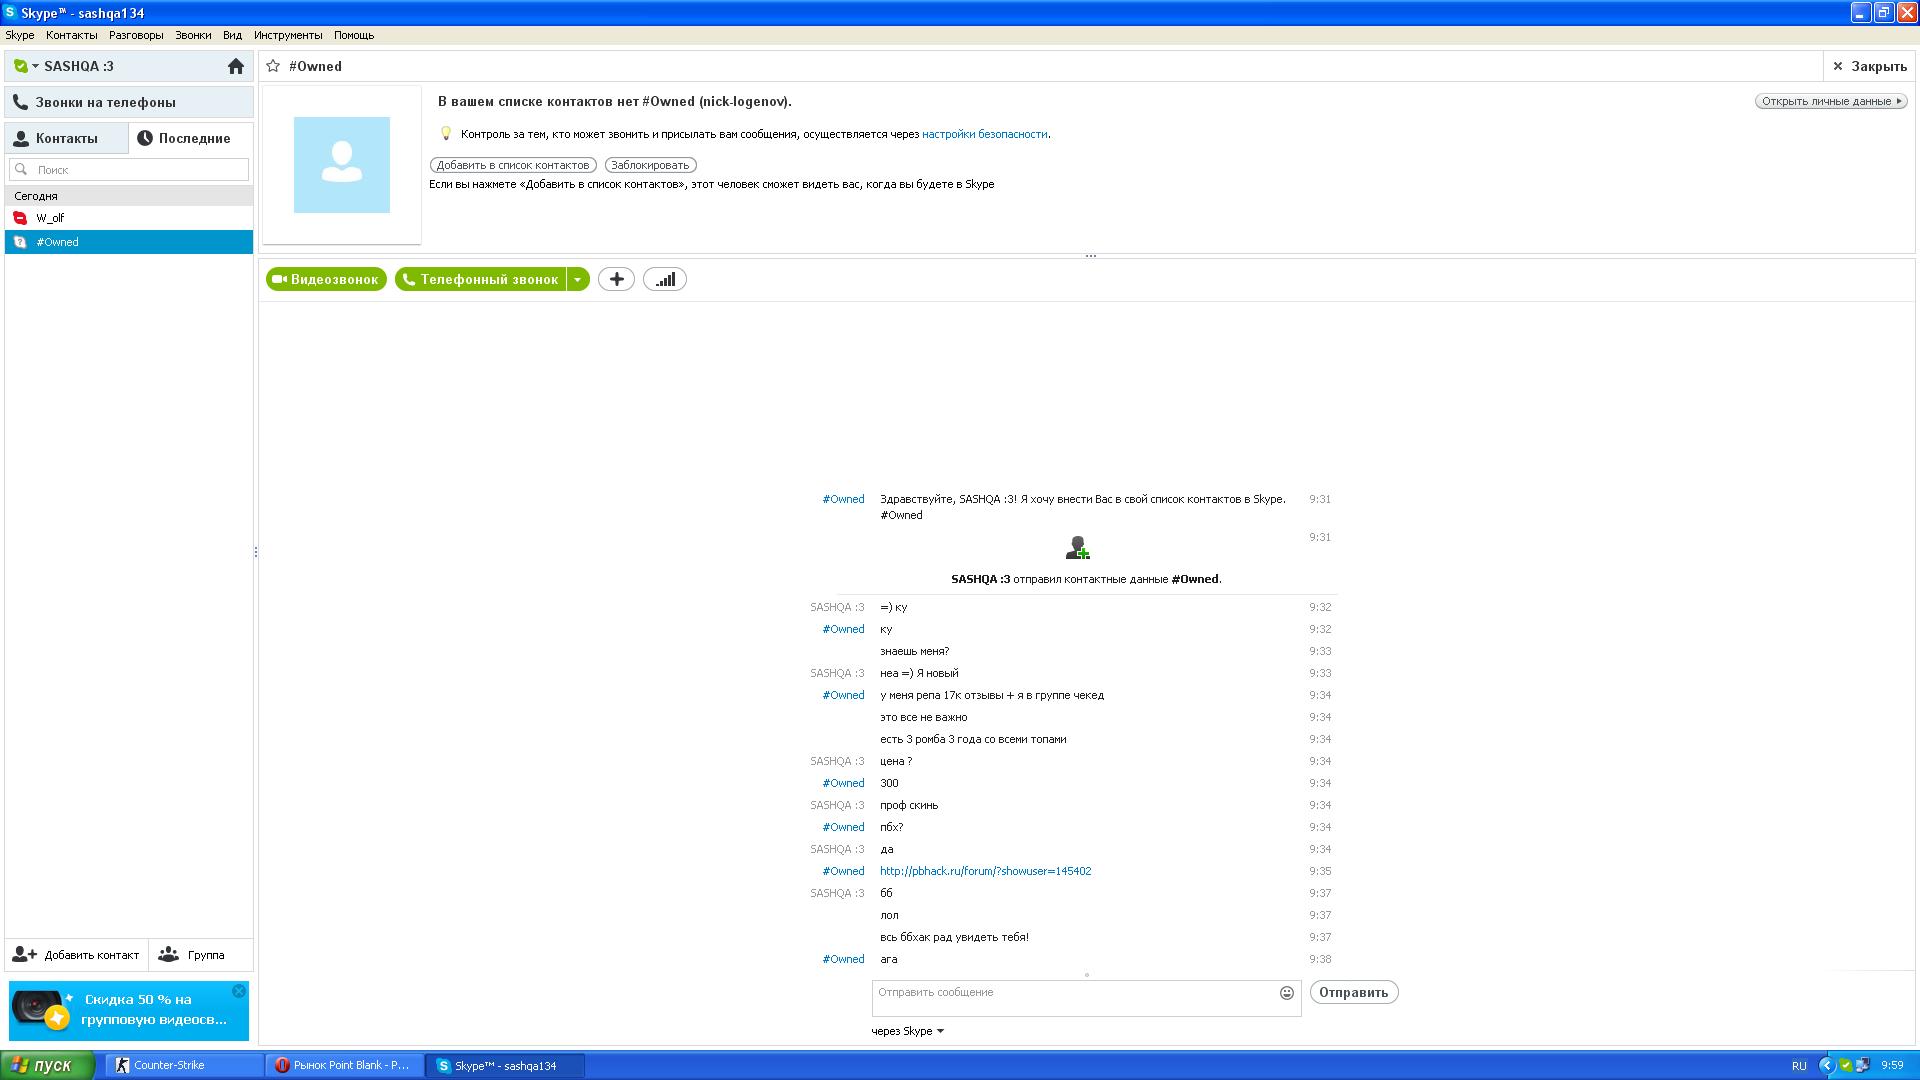Click Добавить контакт add person icon

[25, 955]
